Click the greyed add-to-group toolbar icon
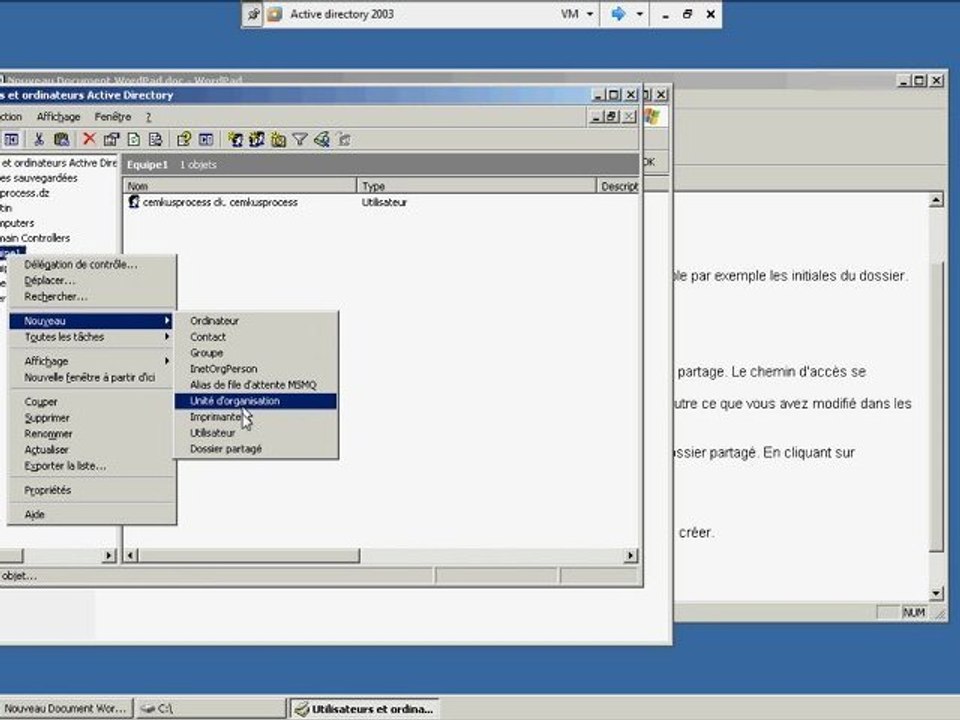 (x=344, y=140)
